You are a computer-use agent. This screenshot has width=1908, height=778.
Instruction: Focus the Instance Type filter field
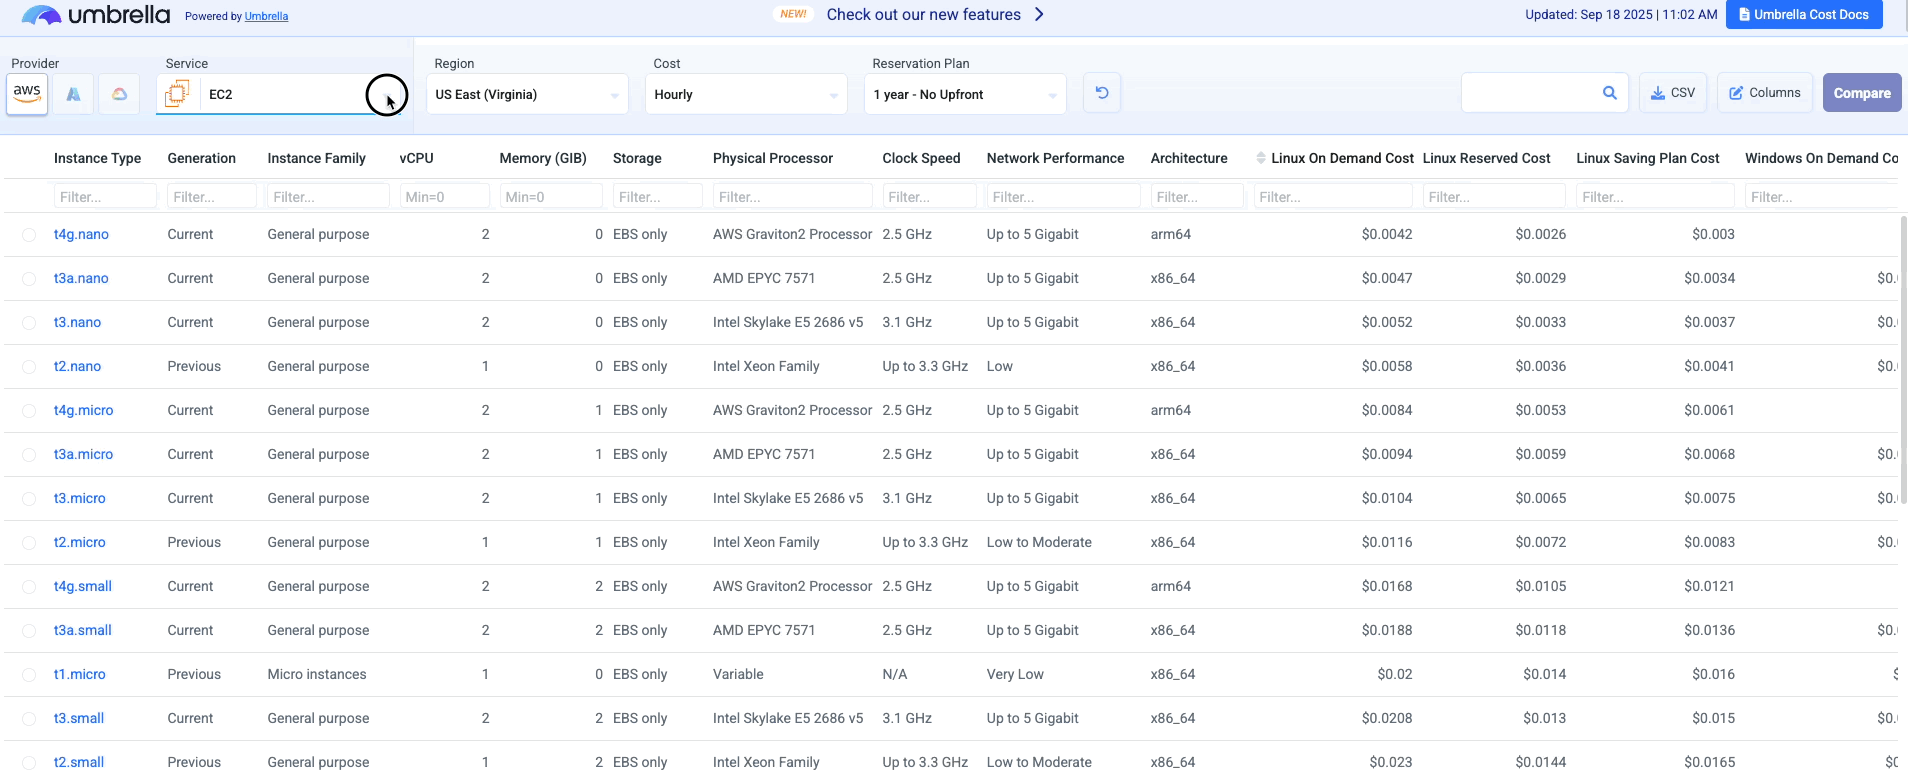(105, 197)
